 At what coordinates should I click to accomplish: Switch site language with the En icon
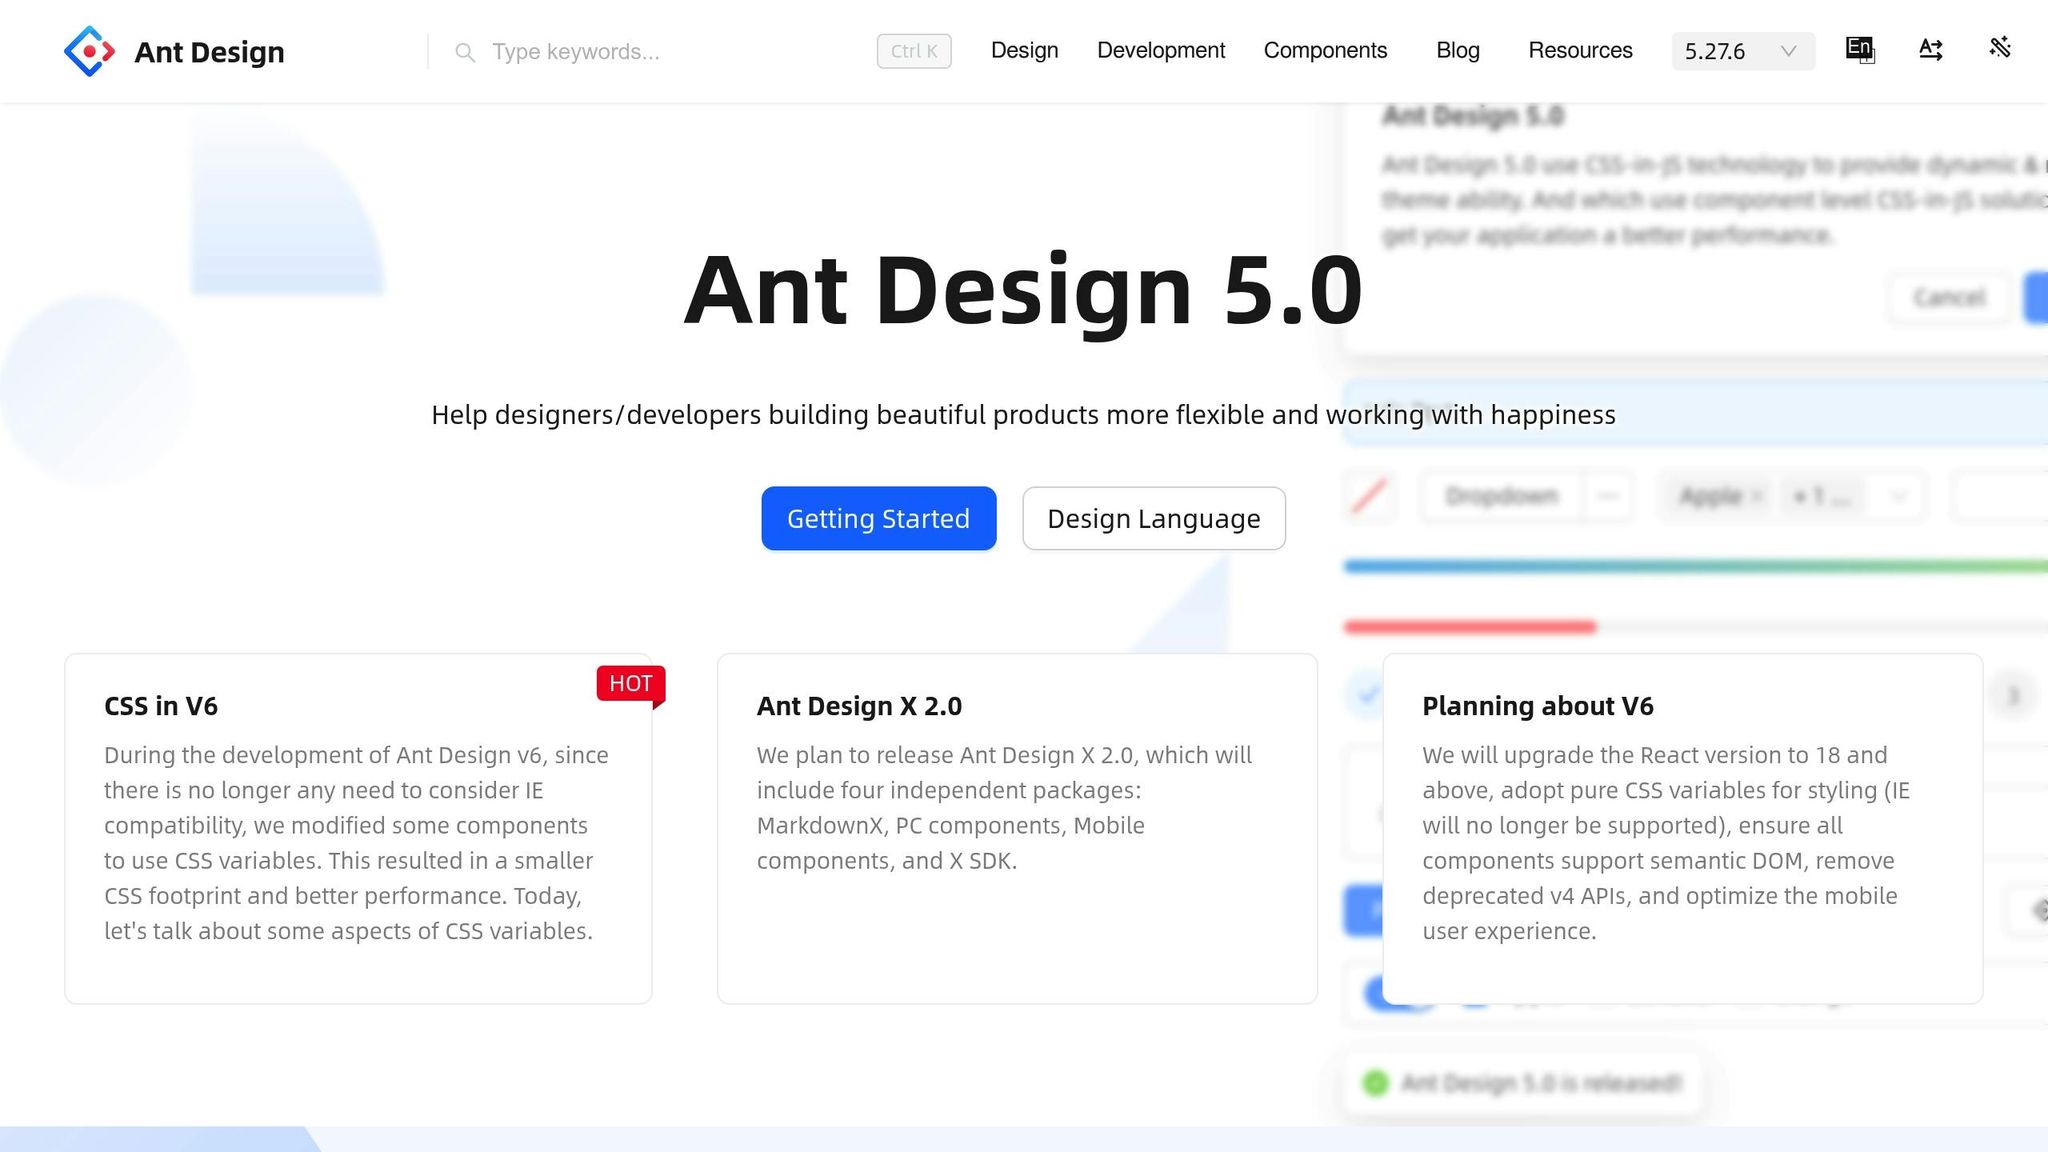[x=1859, y=49]
